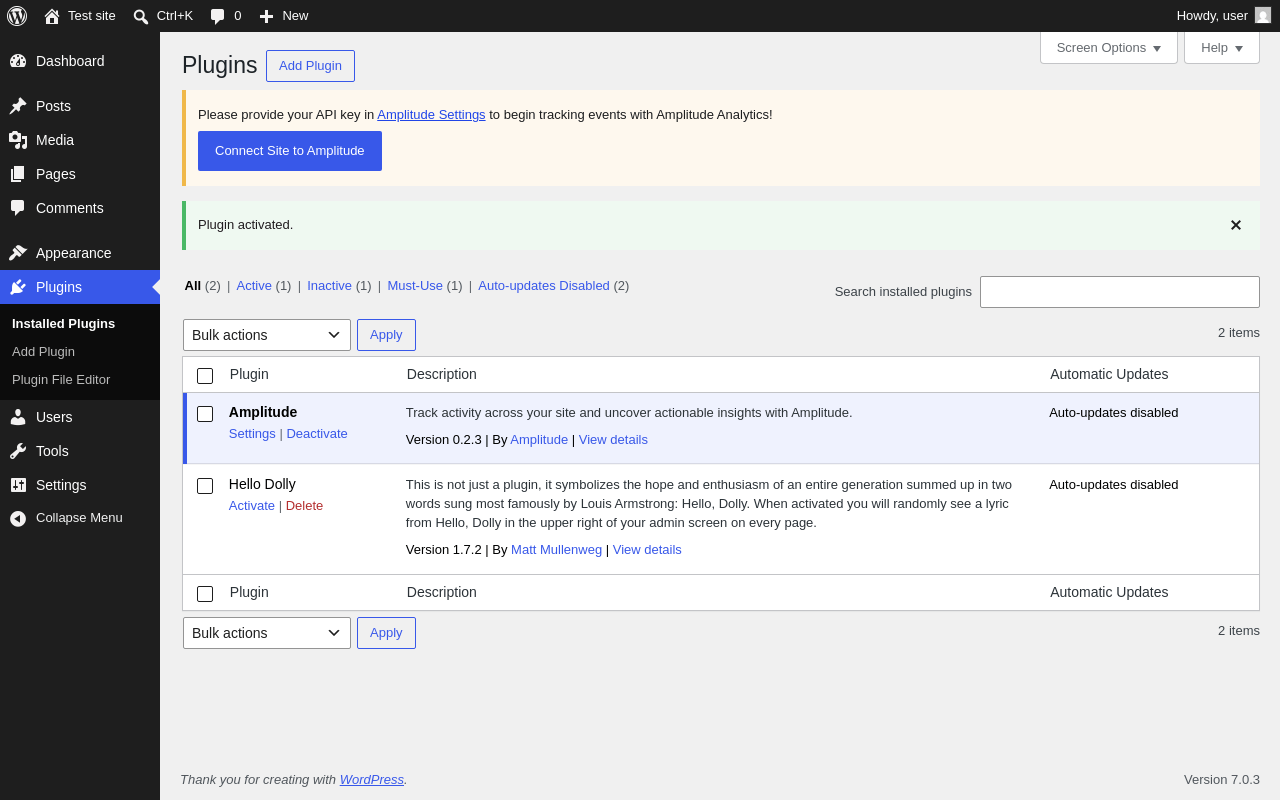This screenshot has width=1280, height=800.
Task: Focus the Search installed plugins field
Action: 1120,292
